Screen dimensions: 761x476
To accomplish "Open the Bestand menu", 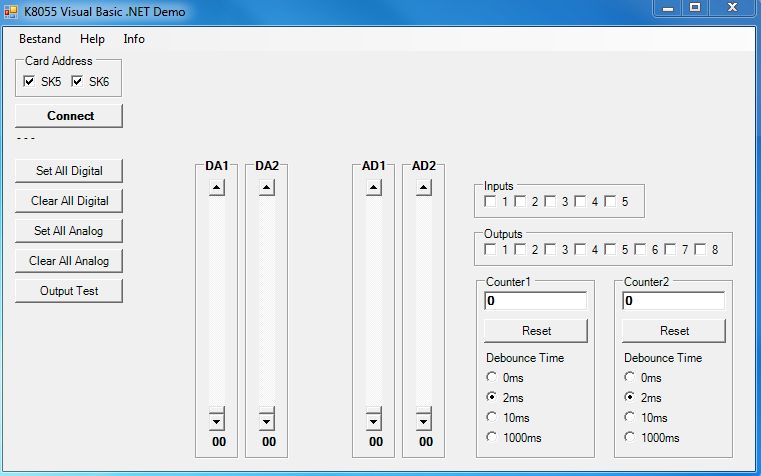I will (40, 39).
